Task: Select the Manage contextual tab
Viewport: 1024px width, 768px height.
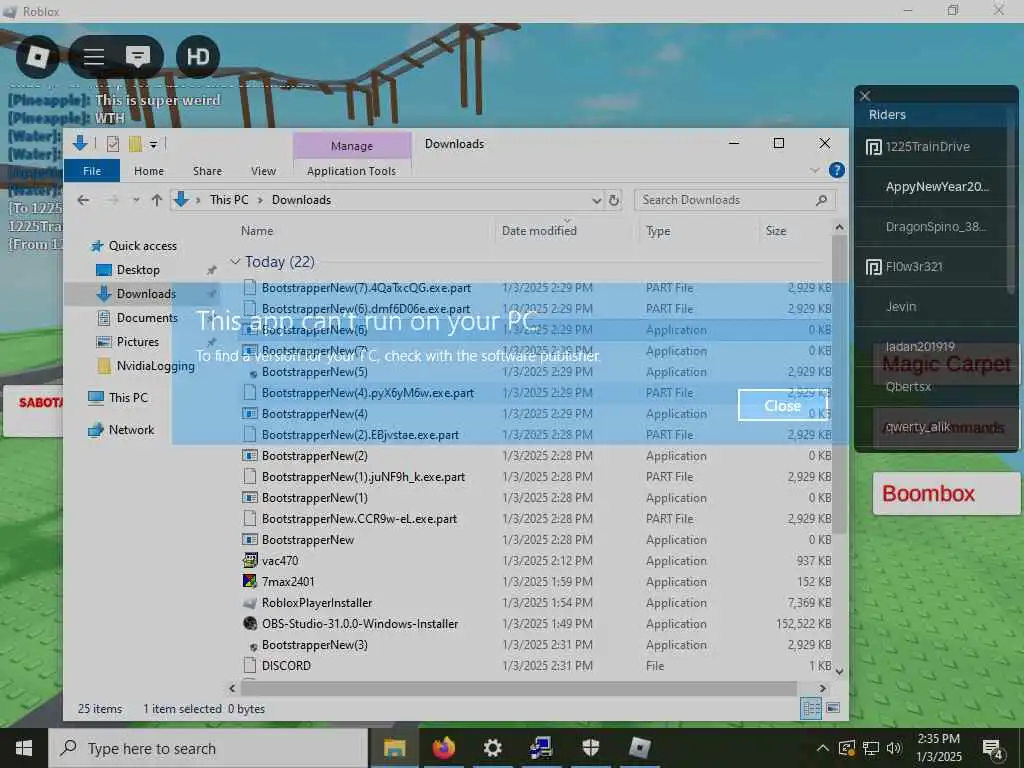Action: coord(351,146)
